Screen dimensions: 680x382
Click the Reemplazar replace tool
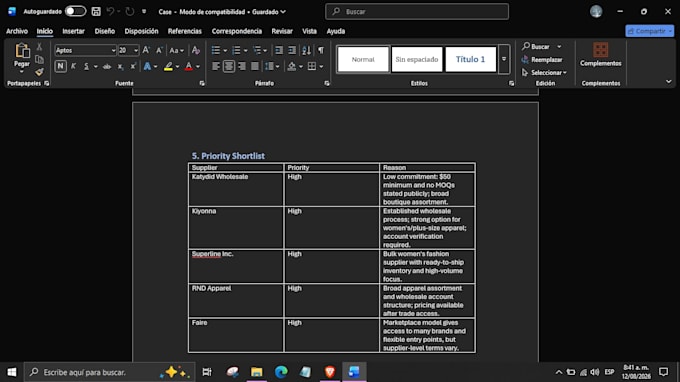542,60
